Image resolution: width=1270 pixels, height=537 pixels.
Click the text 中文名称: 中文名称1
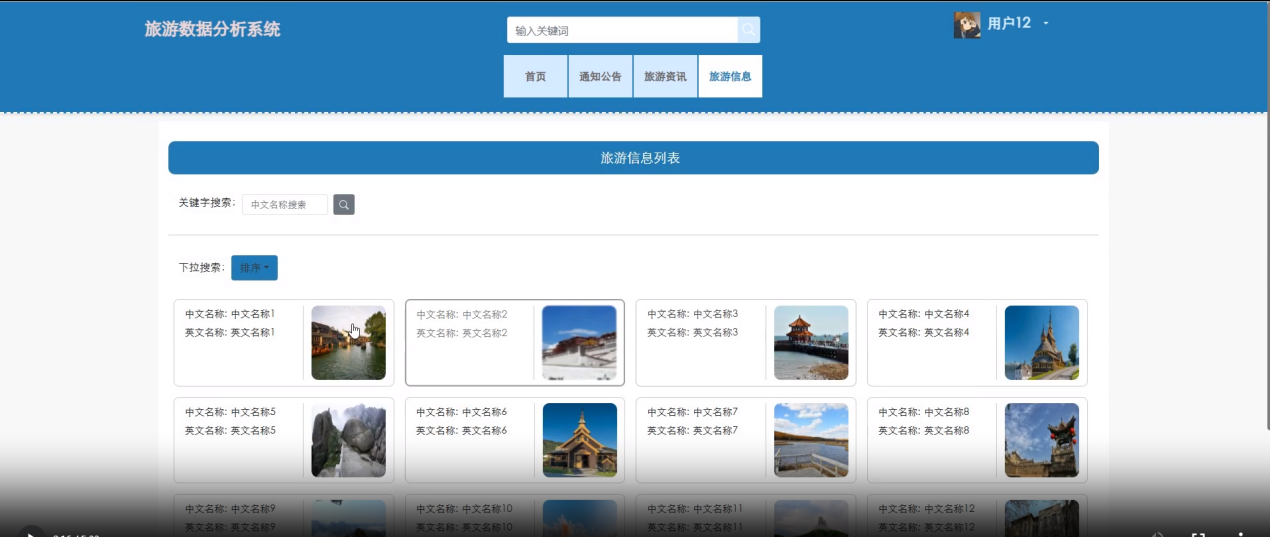[230, 314]
